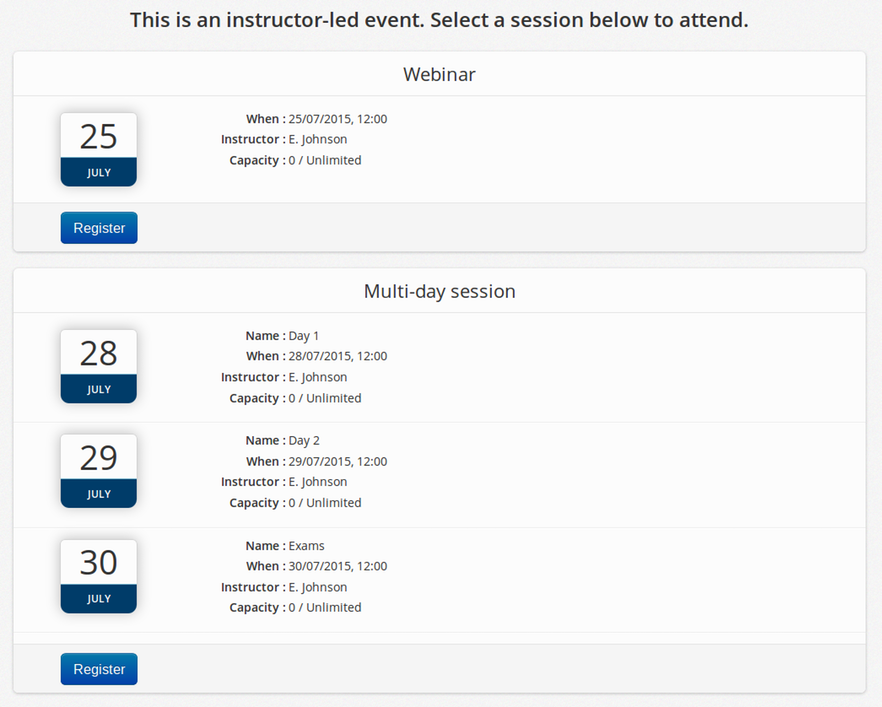The height and width of the screenshot is (707, 882).
Task: Click Register button for Multi-day session
Action: point(99,669)
